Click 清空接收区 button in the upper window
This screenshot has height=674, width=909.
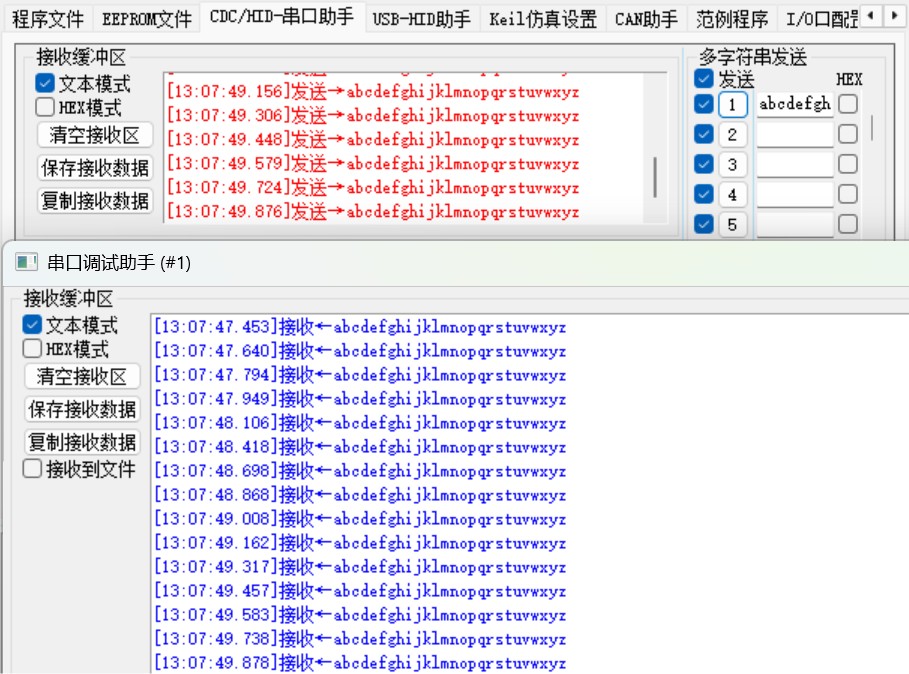(95, 135)
